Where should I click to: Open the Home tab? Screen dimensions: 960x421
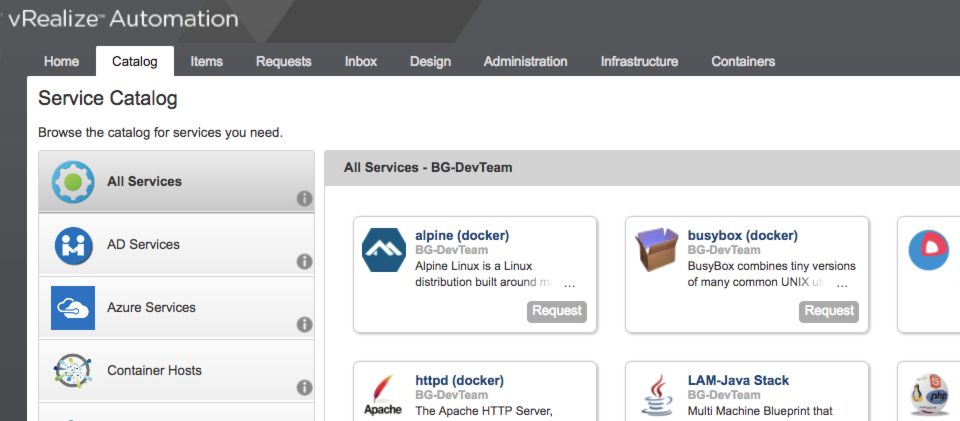point(61,62)
